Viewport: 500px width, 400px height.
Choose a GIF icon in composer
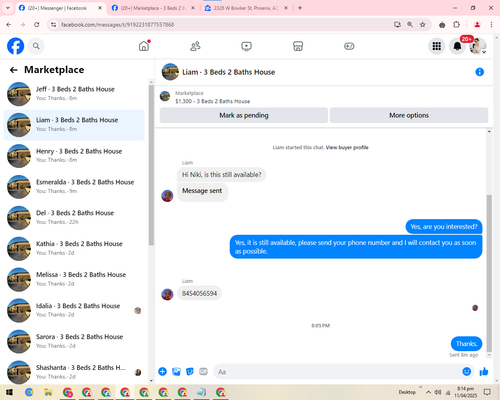click(203, 371)
